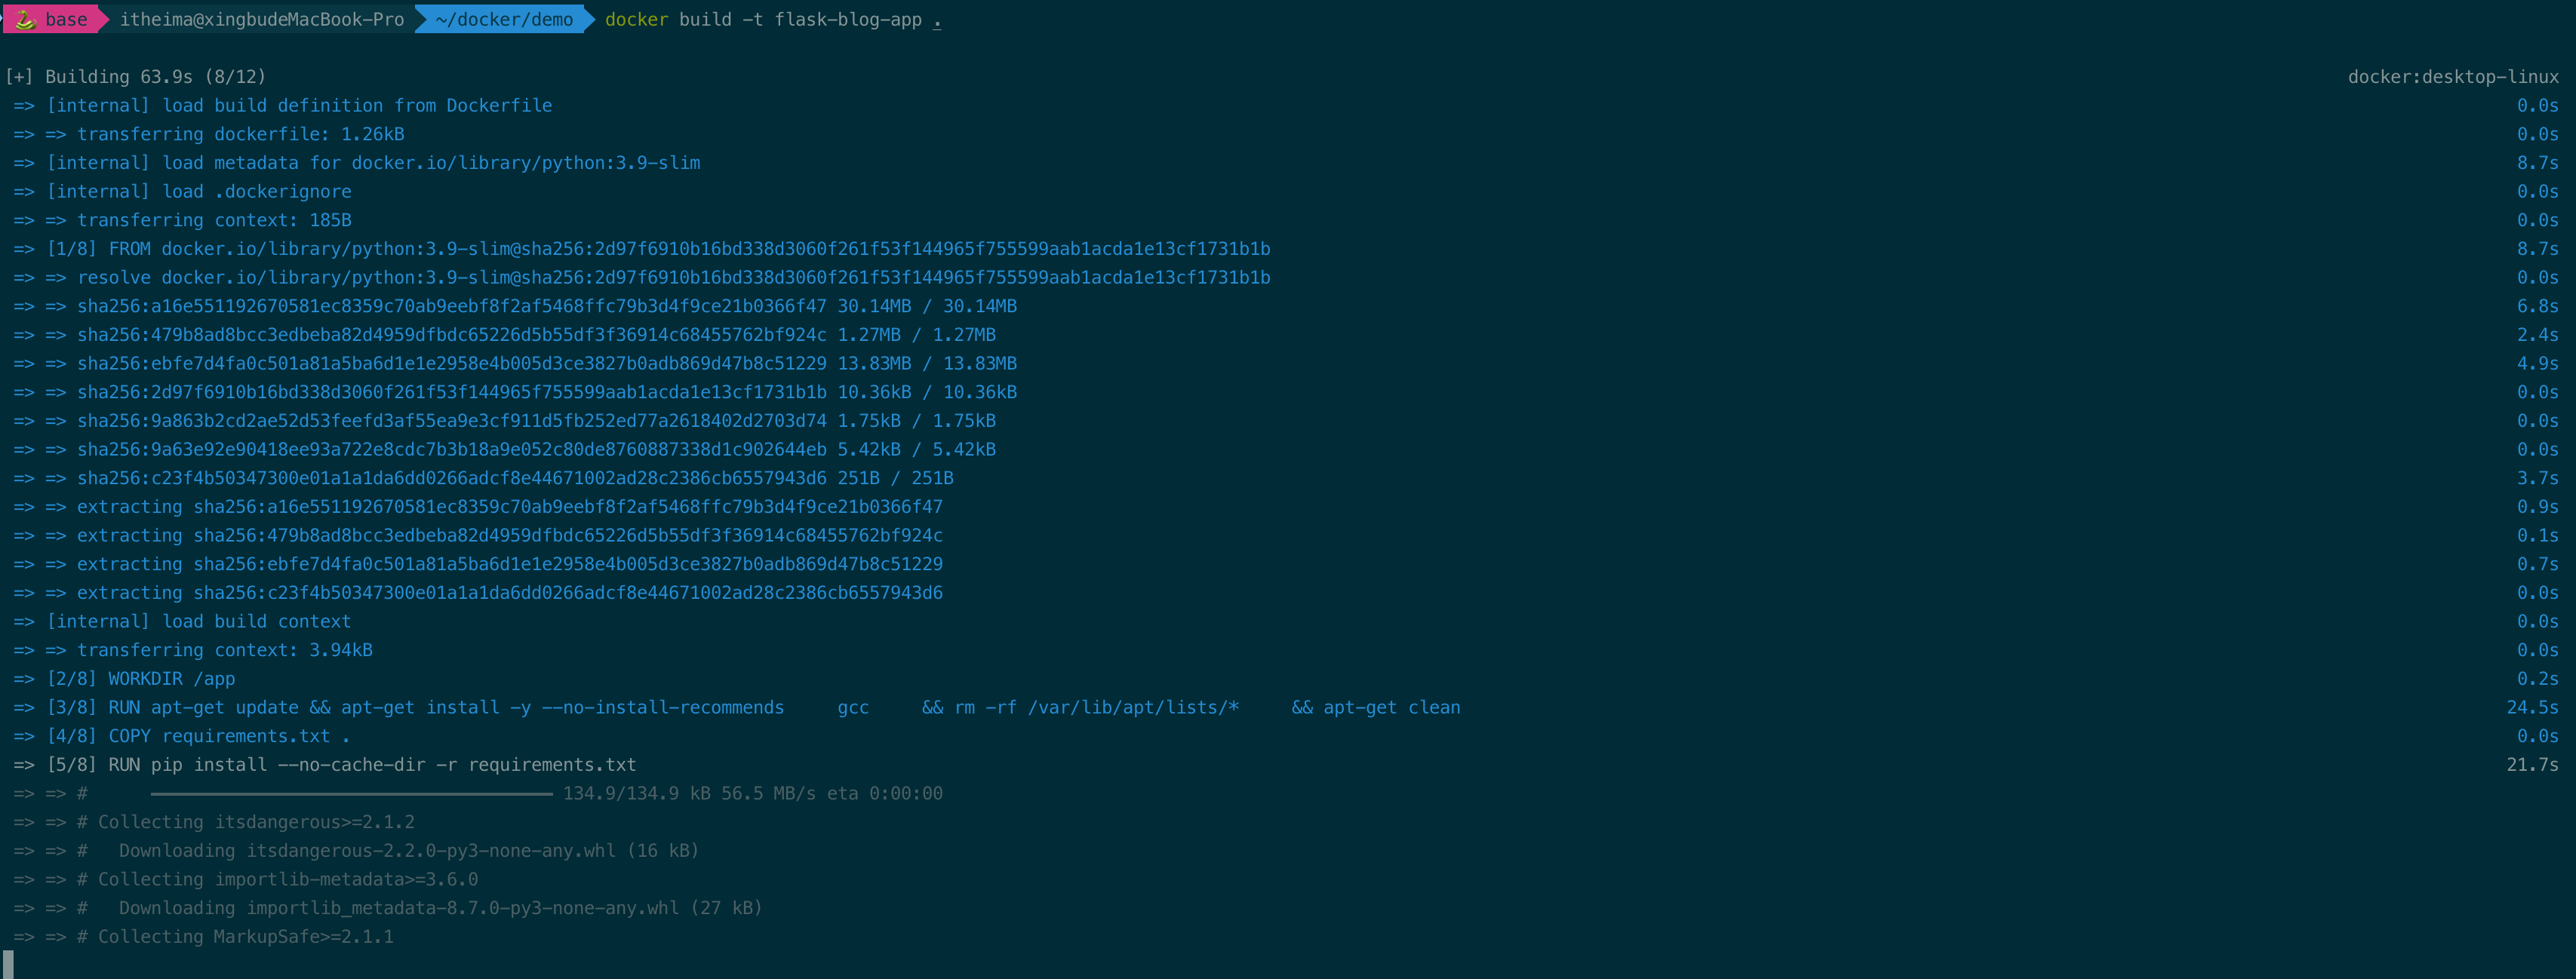Click the docker command word in prompt

point(636,19)
